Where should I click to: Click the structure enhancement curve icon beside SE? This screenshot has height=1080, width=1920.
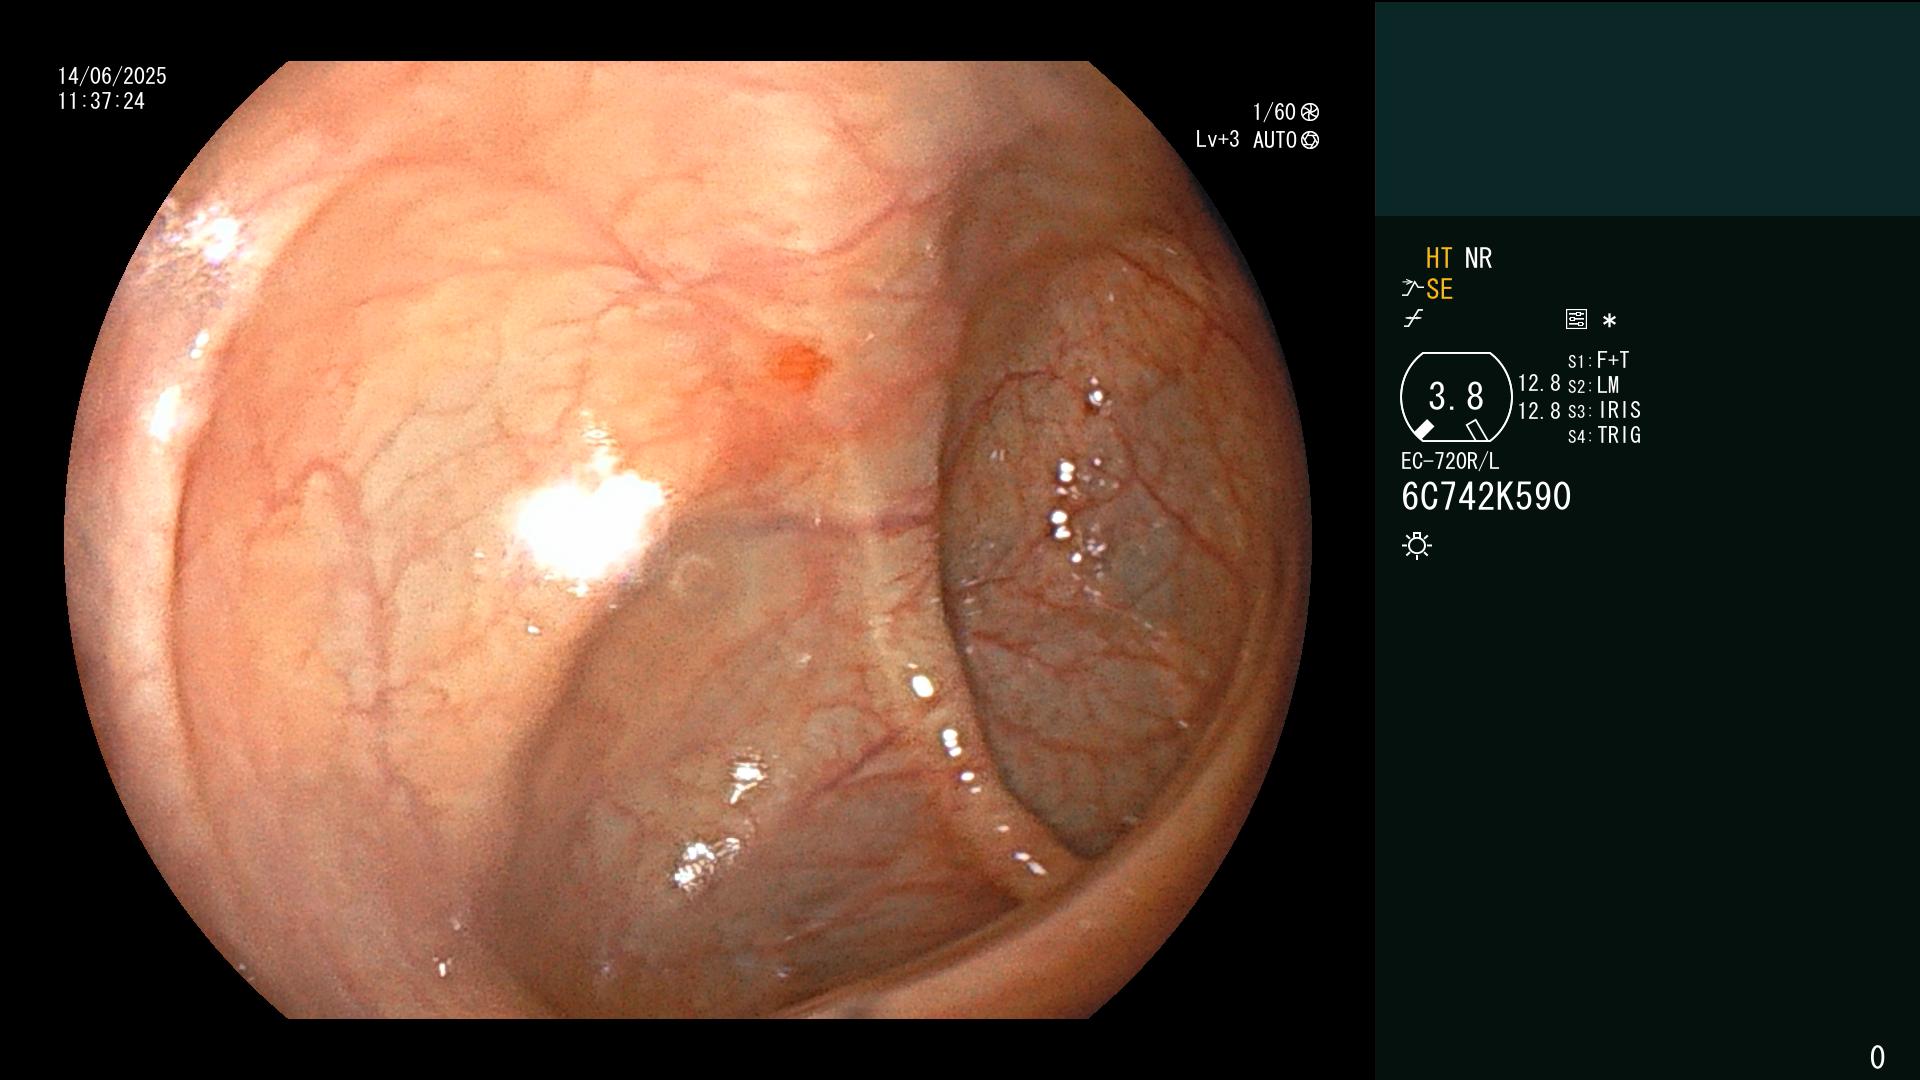[x=1412, y=289]
